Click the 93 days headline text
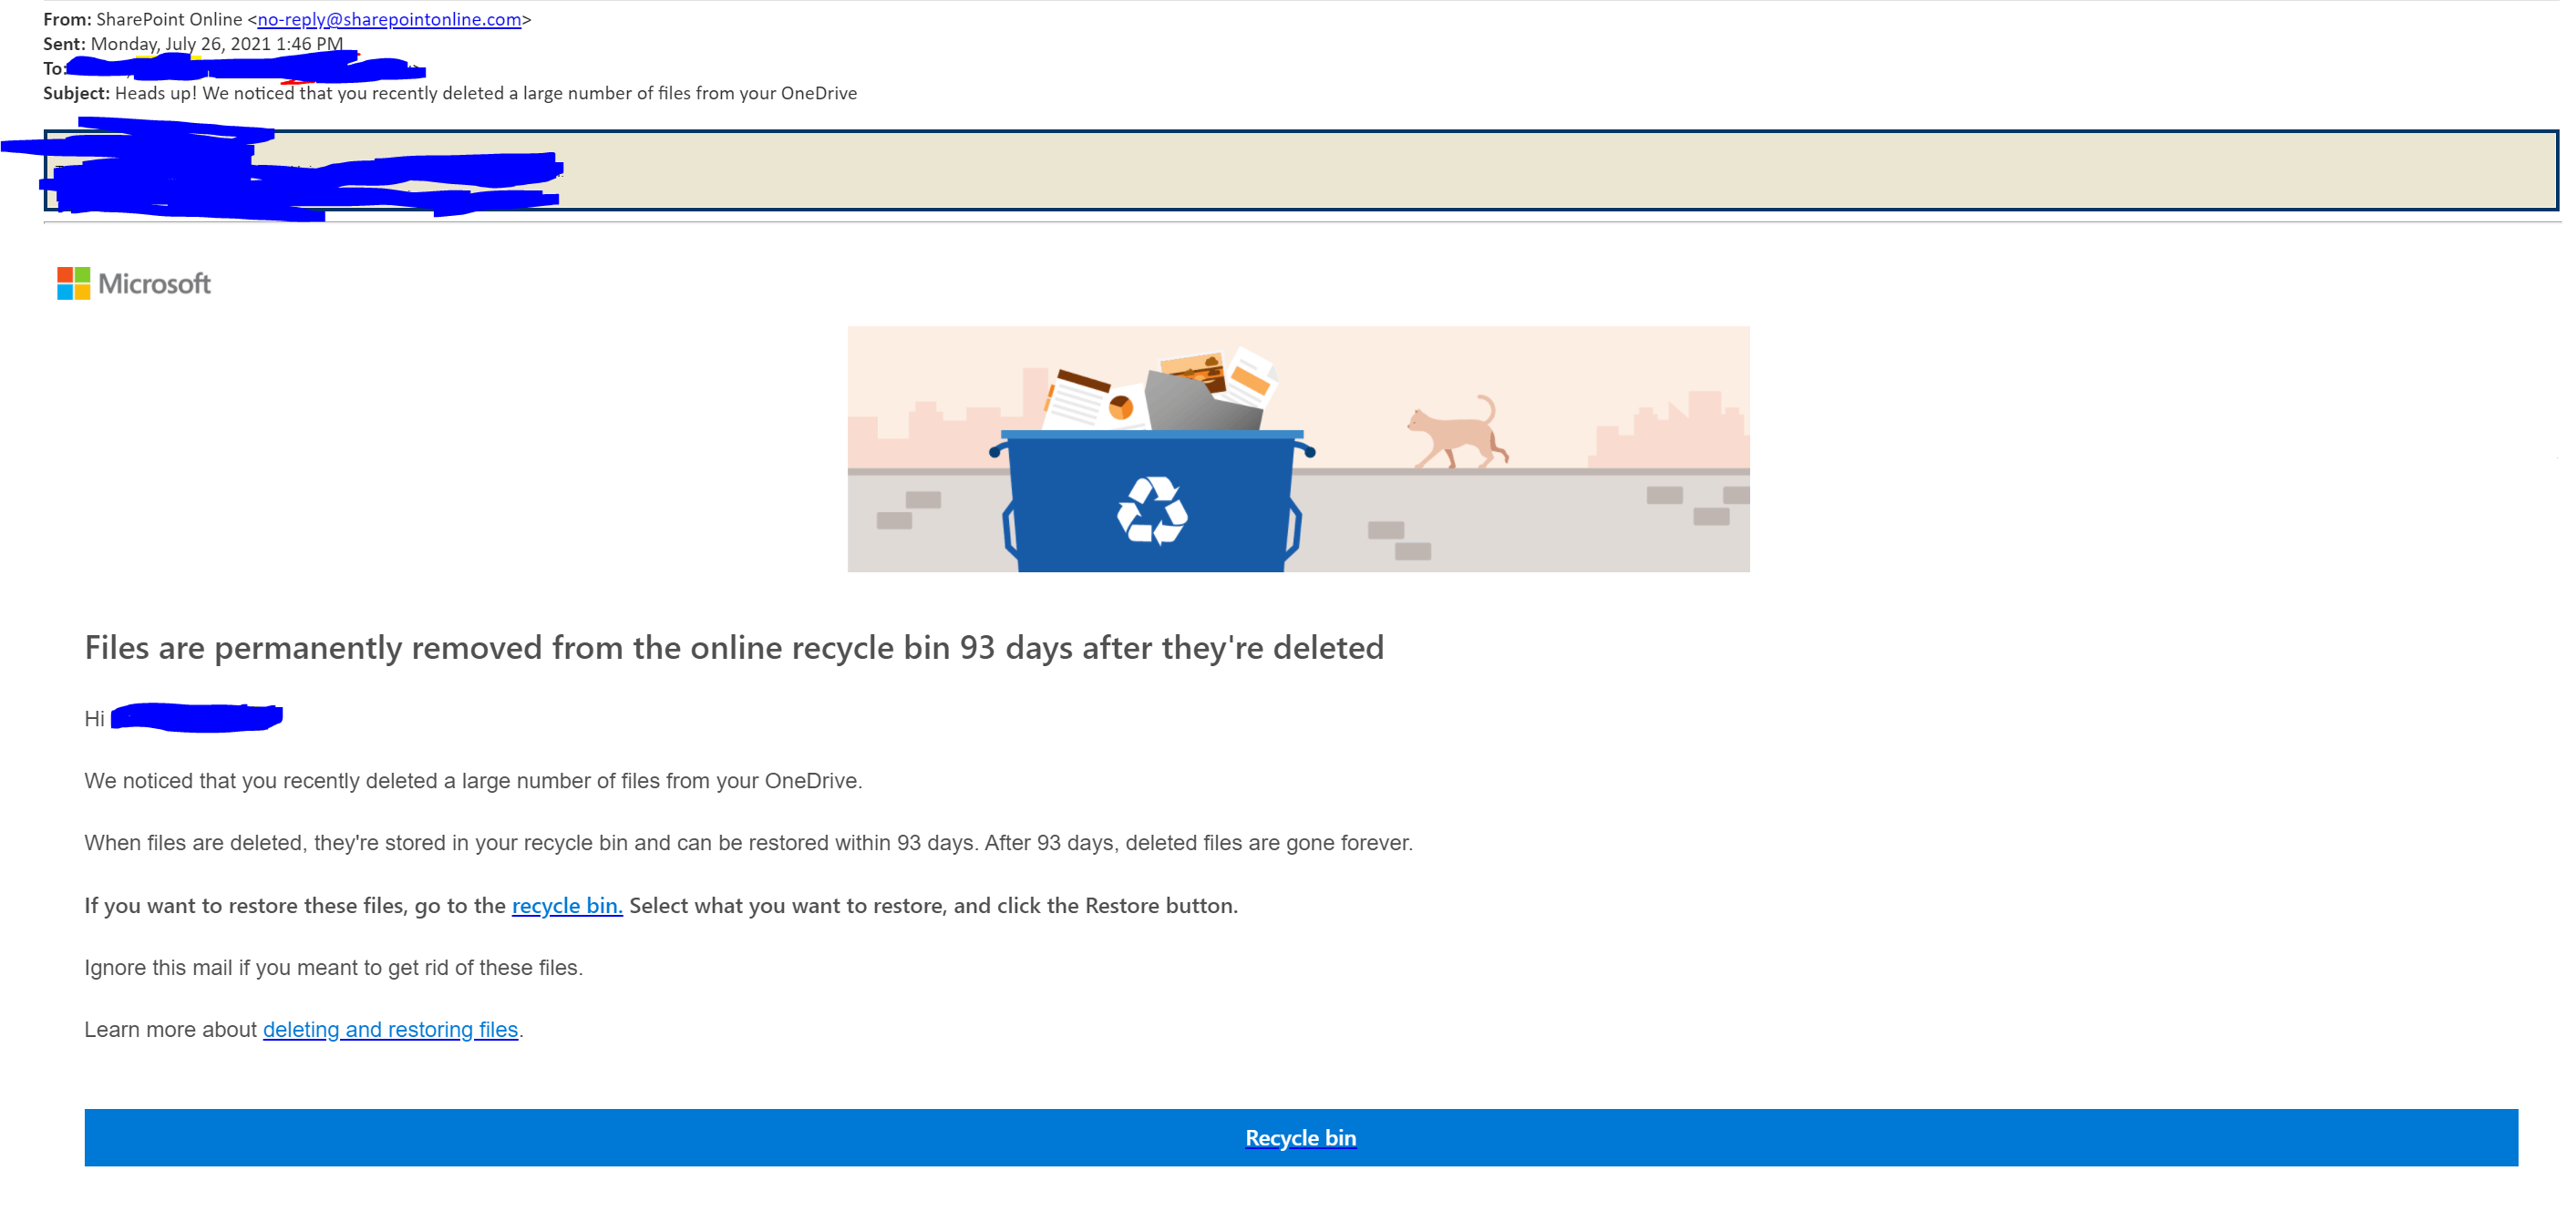2576x1222 pixels. 733,648
